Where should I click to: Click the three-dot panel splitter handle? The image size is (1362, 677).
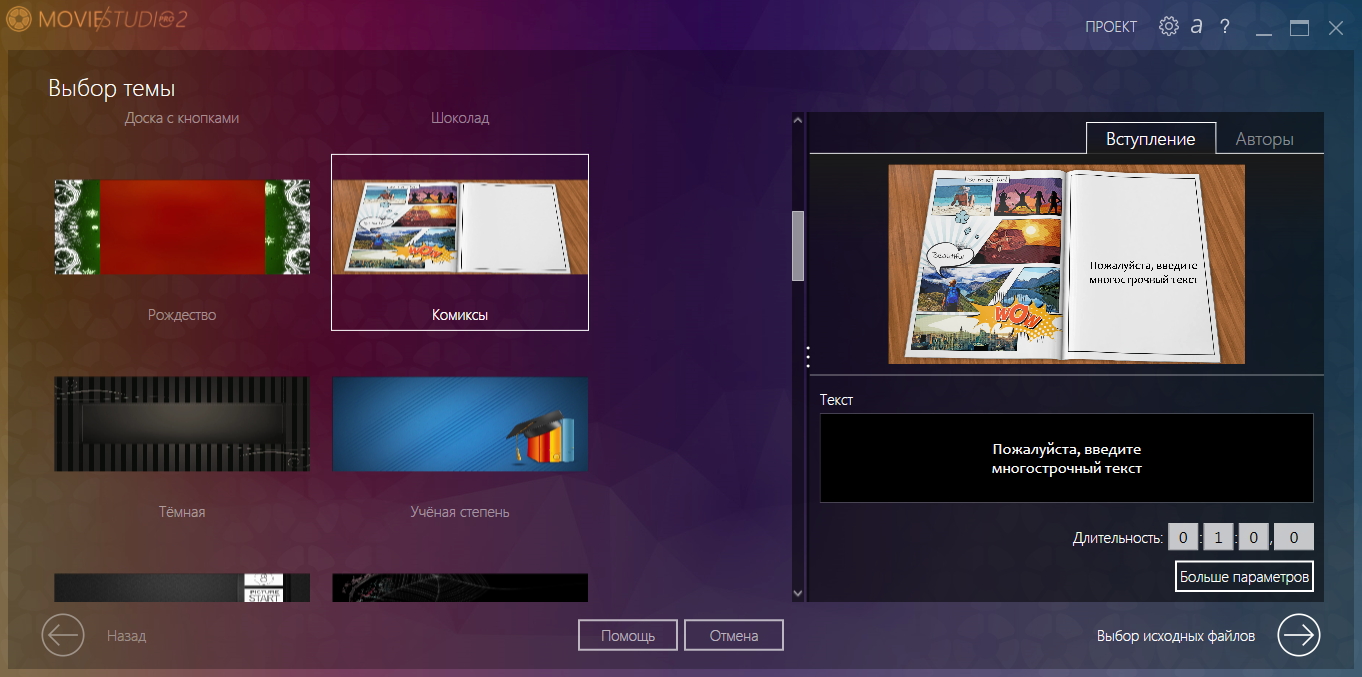(x=808, y=357)
